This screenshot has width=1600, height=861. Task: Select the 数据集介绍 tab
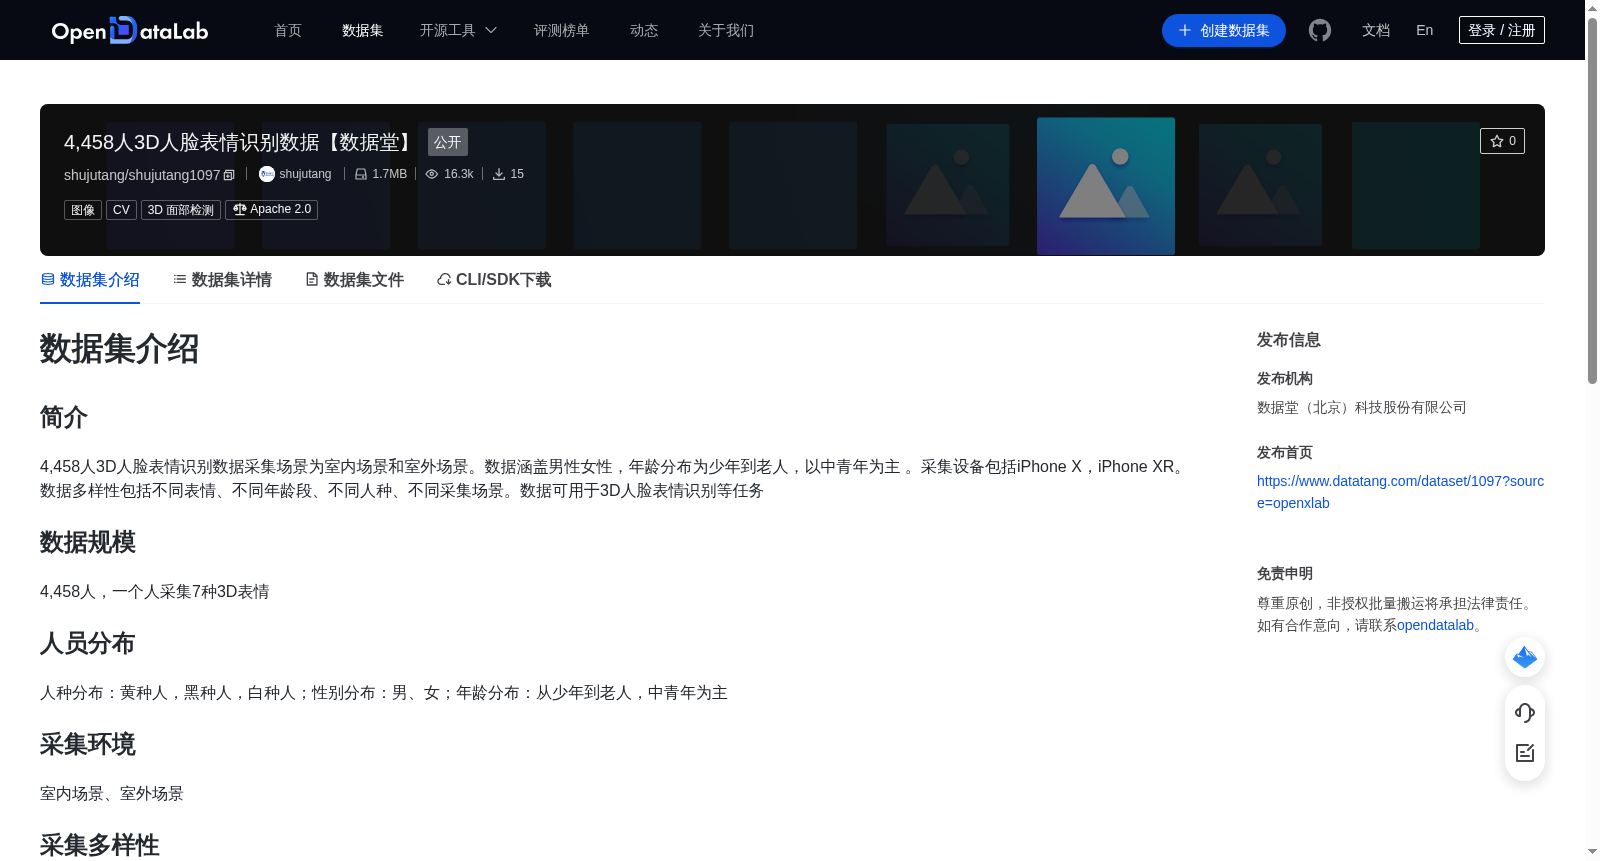pos(90,280)
